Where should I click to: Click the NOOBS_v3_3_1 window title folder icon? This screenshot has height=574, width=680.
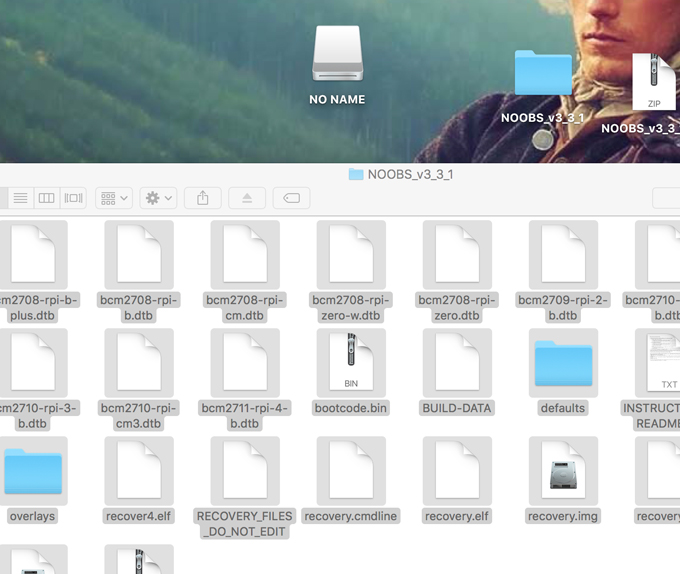pos(356,174)
